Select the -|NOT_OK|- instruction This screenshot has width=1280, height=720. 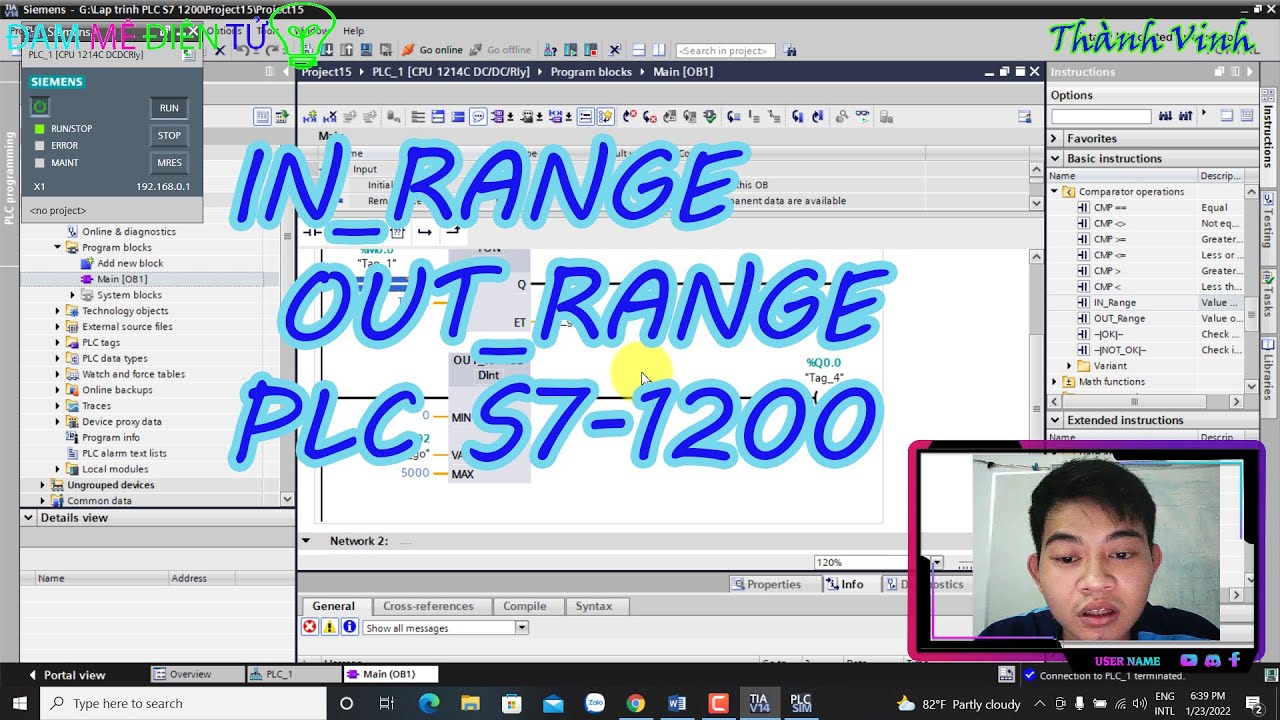(x=1119, y=350)
